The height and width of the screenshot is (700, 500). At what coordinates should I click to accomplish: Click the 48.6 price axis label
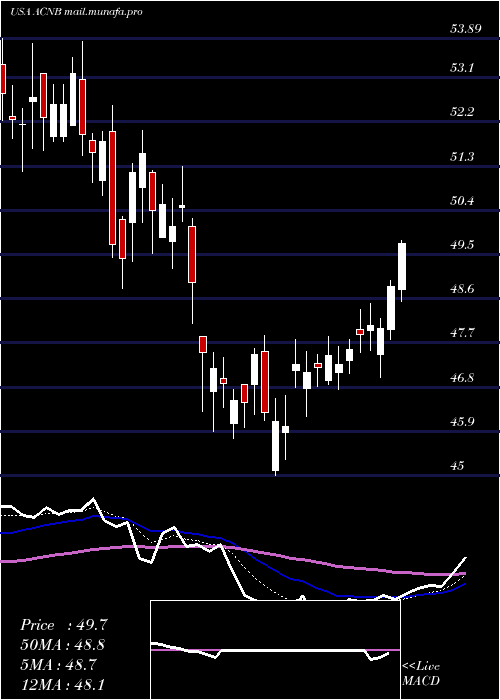464,289
